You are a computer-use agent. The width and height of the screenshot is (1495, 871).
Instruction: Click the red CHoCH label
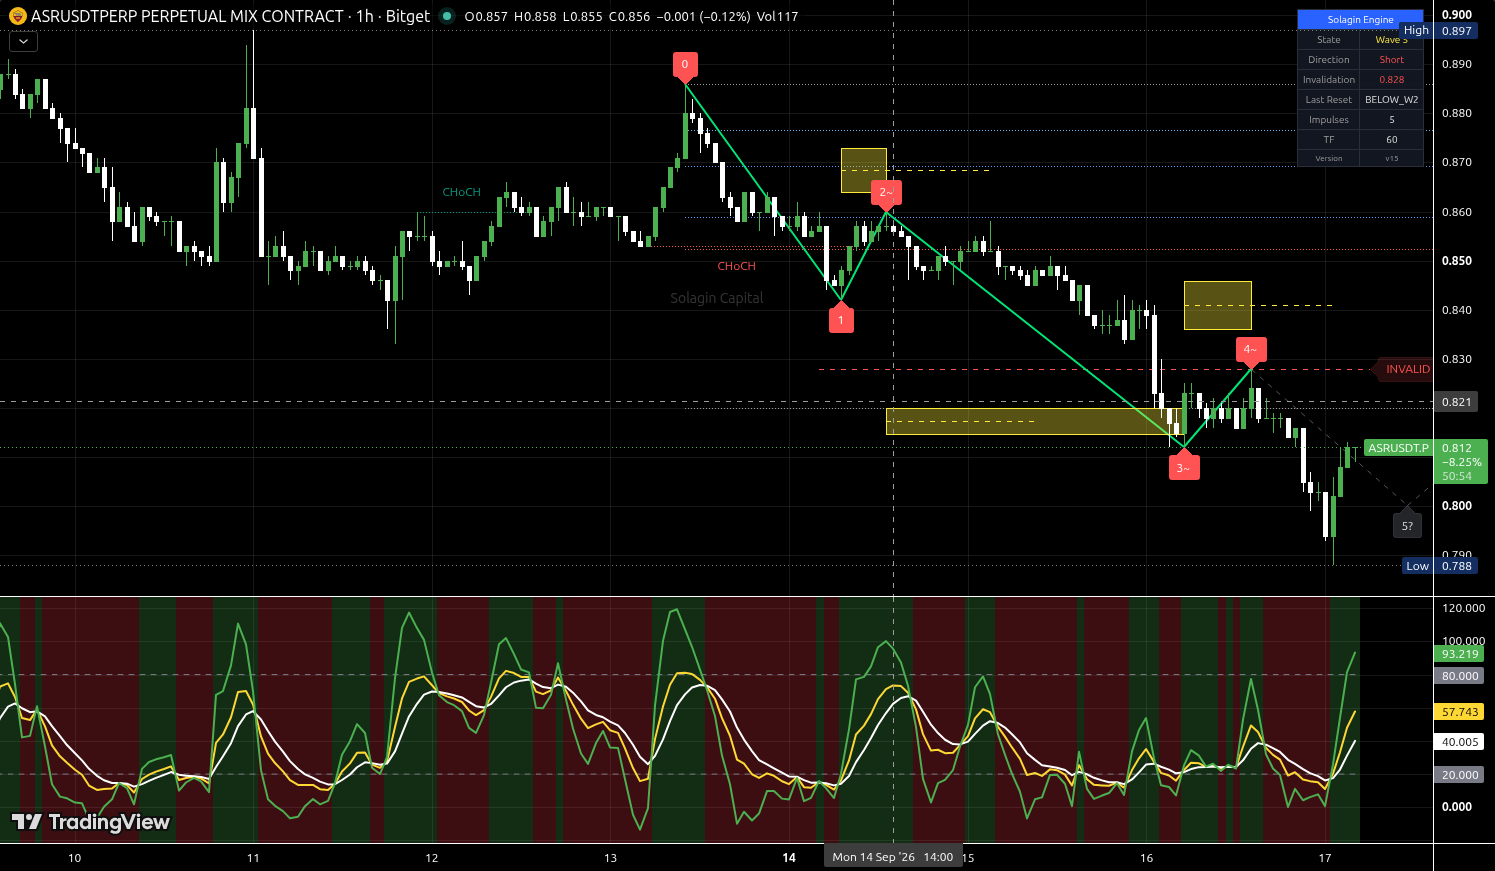[737, 266]
